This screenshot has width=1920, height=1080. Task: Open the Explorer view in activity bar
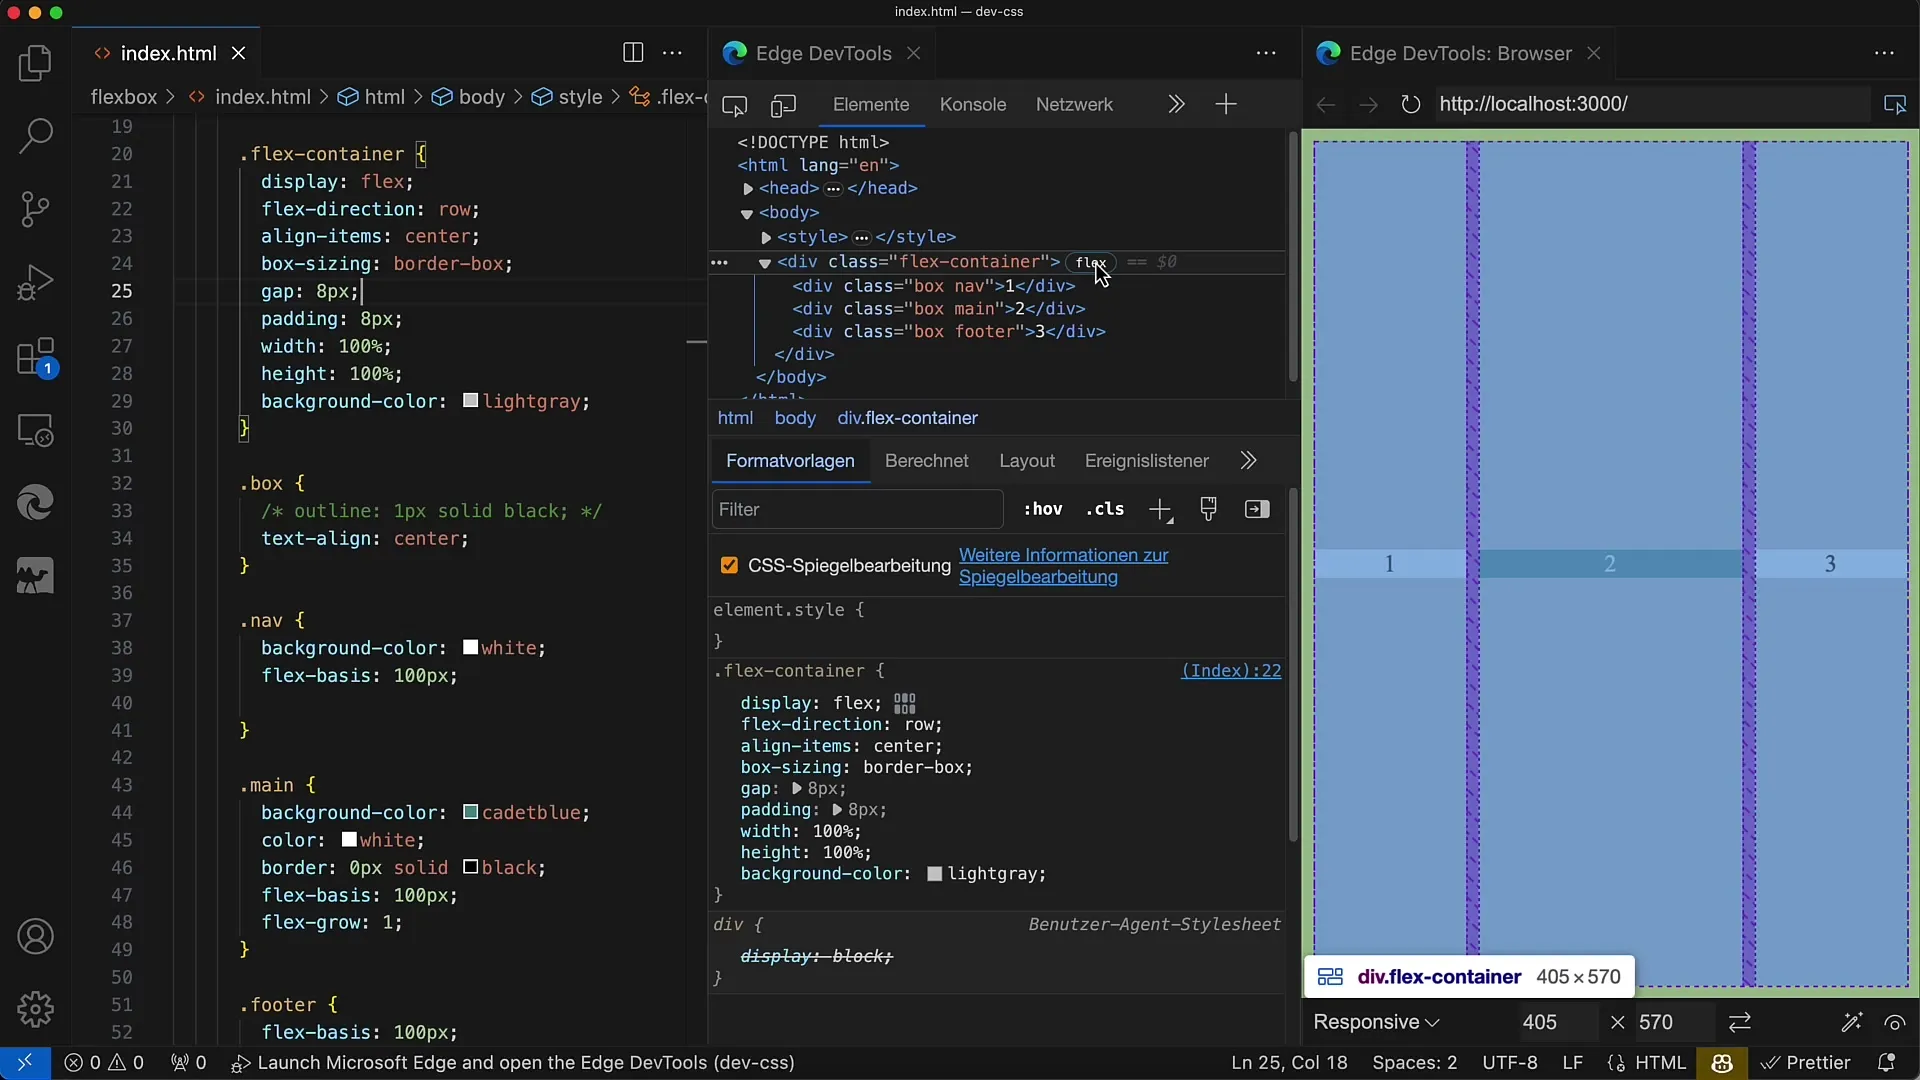pyautogui.click(x=36, y=64)
